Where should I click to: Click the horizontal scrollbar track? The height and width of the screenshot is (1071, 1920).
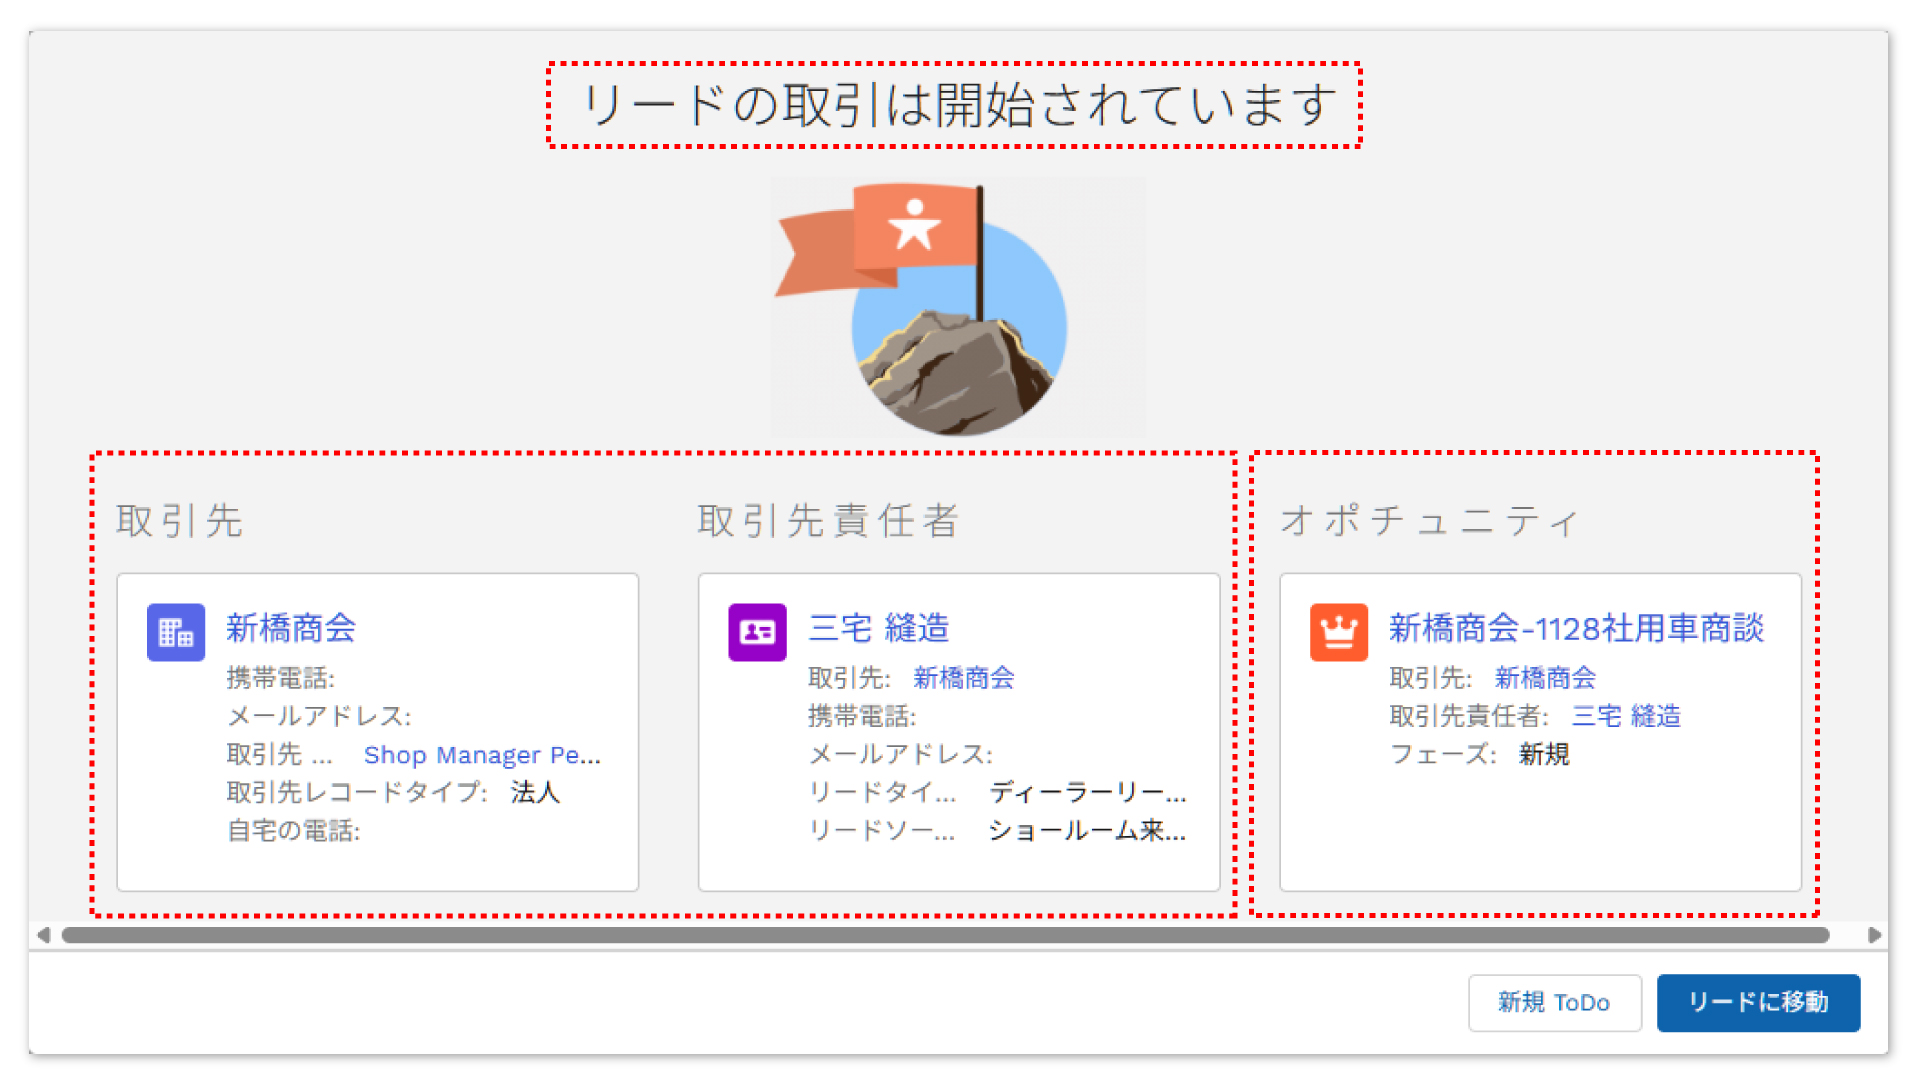coord(945,935)
